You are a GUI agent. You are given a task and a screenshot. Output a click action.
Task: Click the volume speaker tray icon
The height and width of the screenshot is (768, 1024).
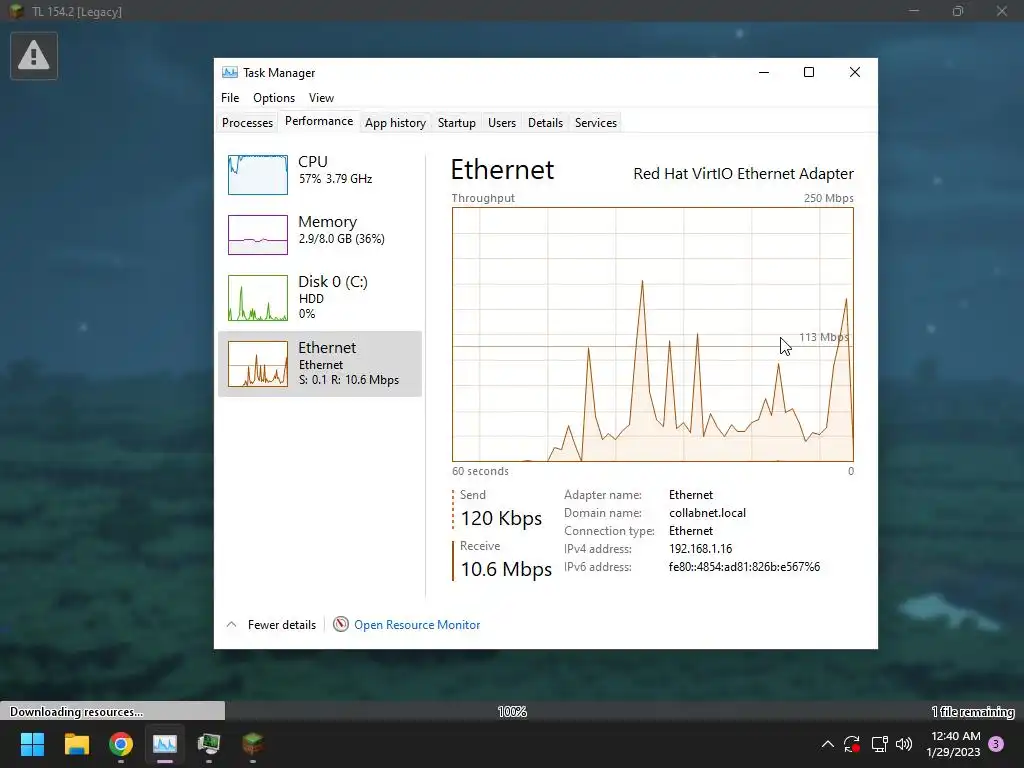tap(904, 744)
